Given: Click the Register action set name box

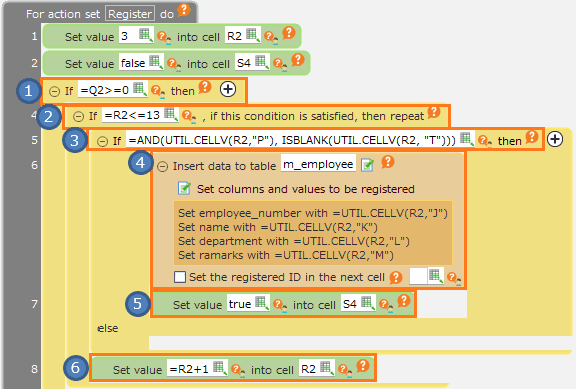Looking at the screenshot, I should 130,14.
